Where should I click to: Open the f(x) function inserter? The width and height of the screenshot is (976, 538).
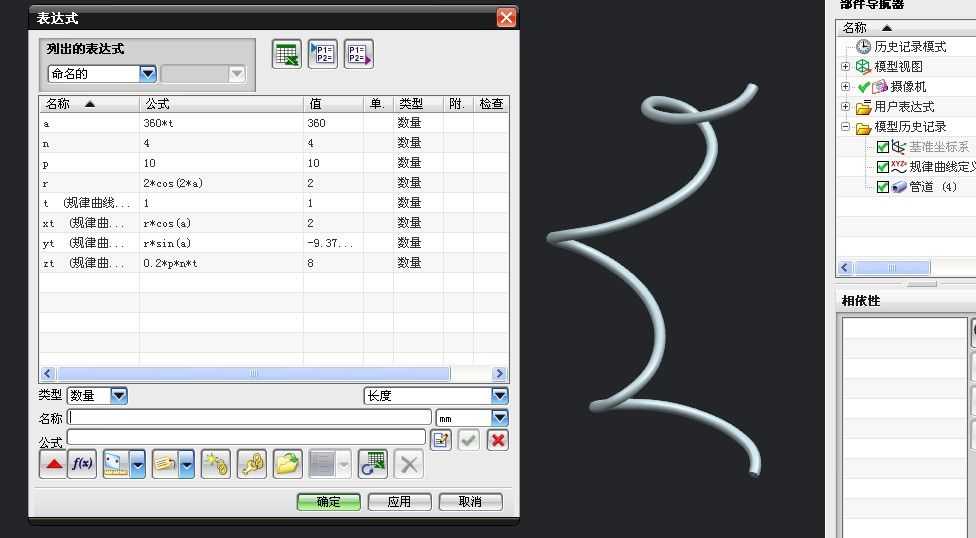[82, 464]
